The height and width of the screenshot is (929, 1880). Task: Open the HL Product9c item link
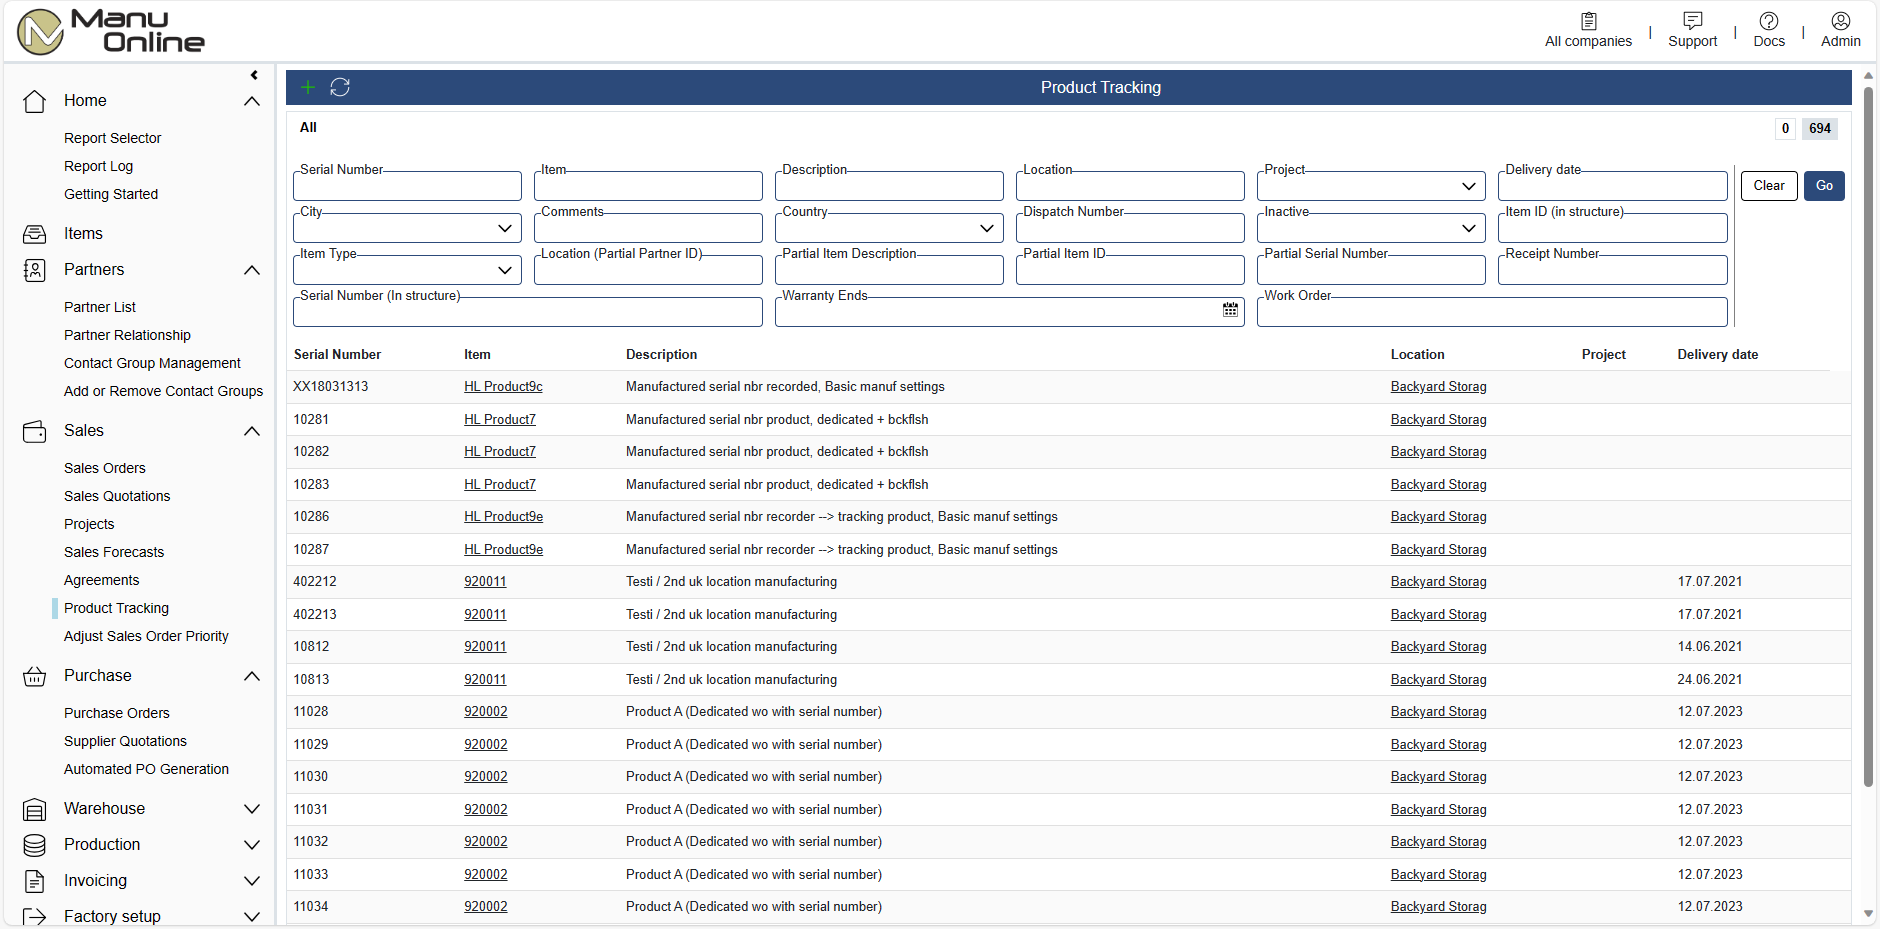pos(503,387)
